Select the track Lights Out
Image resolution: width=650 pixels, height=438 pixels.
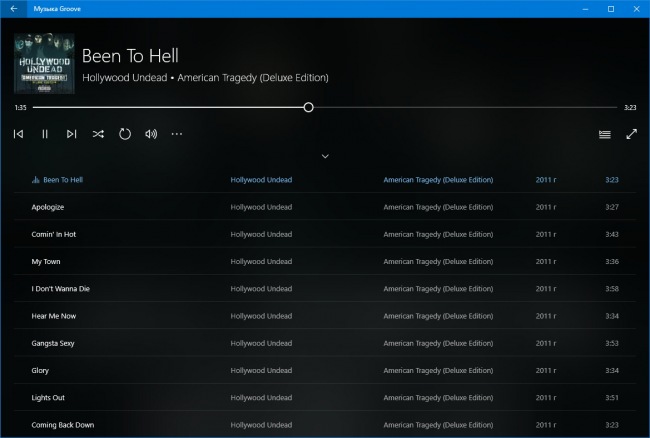click(x=325, y=397)
